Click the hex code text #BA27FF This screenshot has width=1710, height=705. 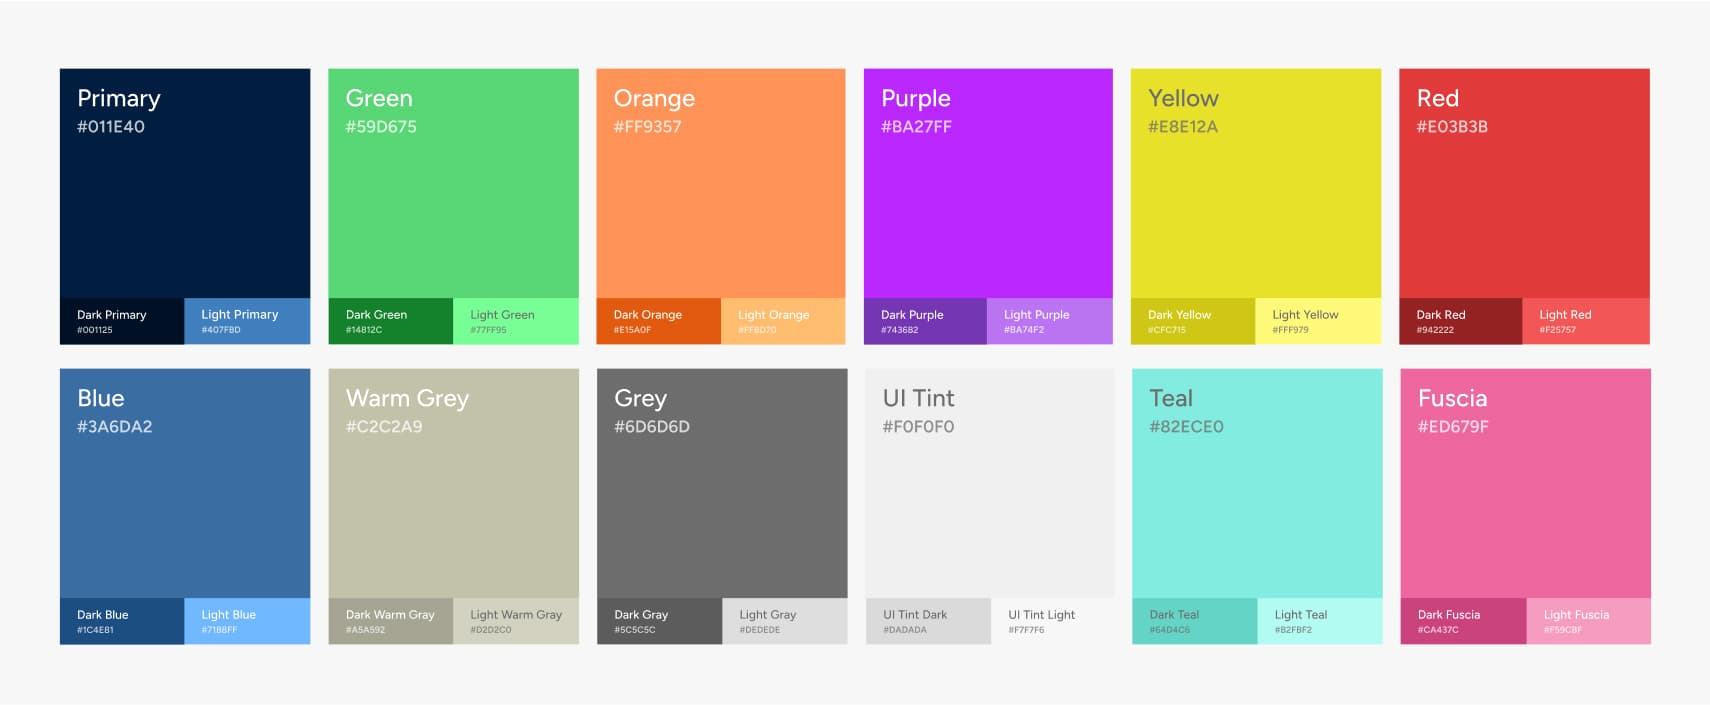coord(916,127)
